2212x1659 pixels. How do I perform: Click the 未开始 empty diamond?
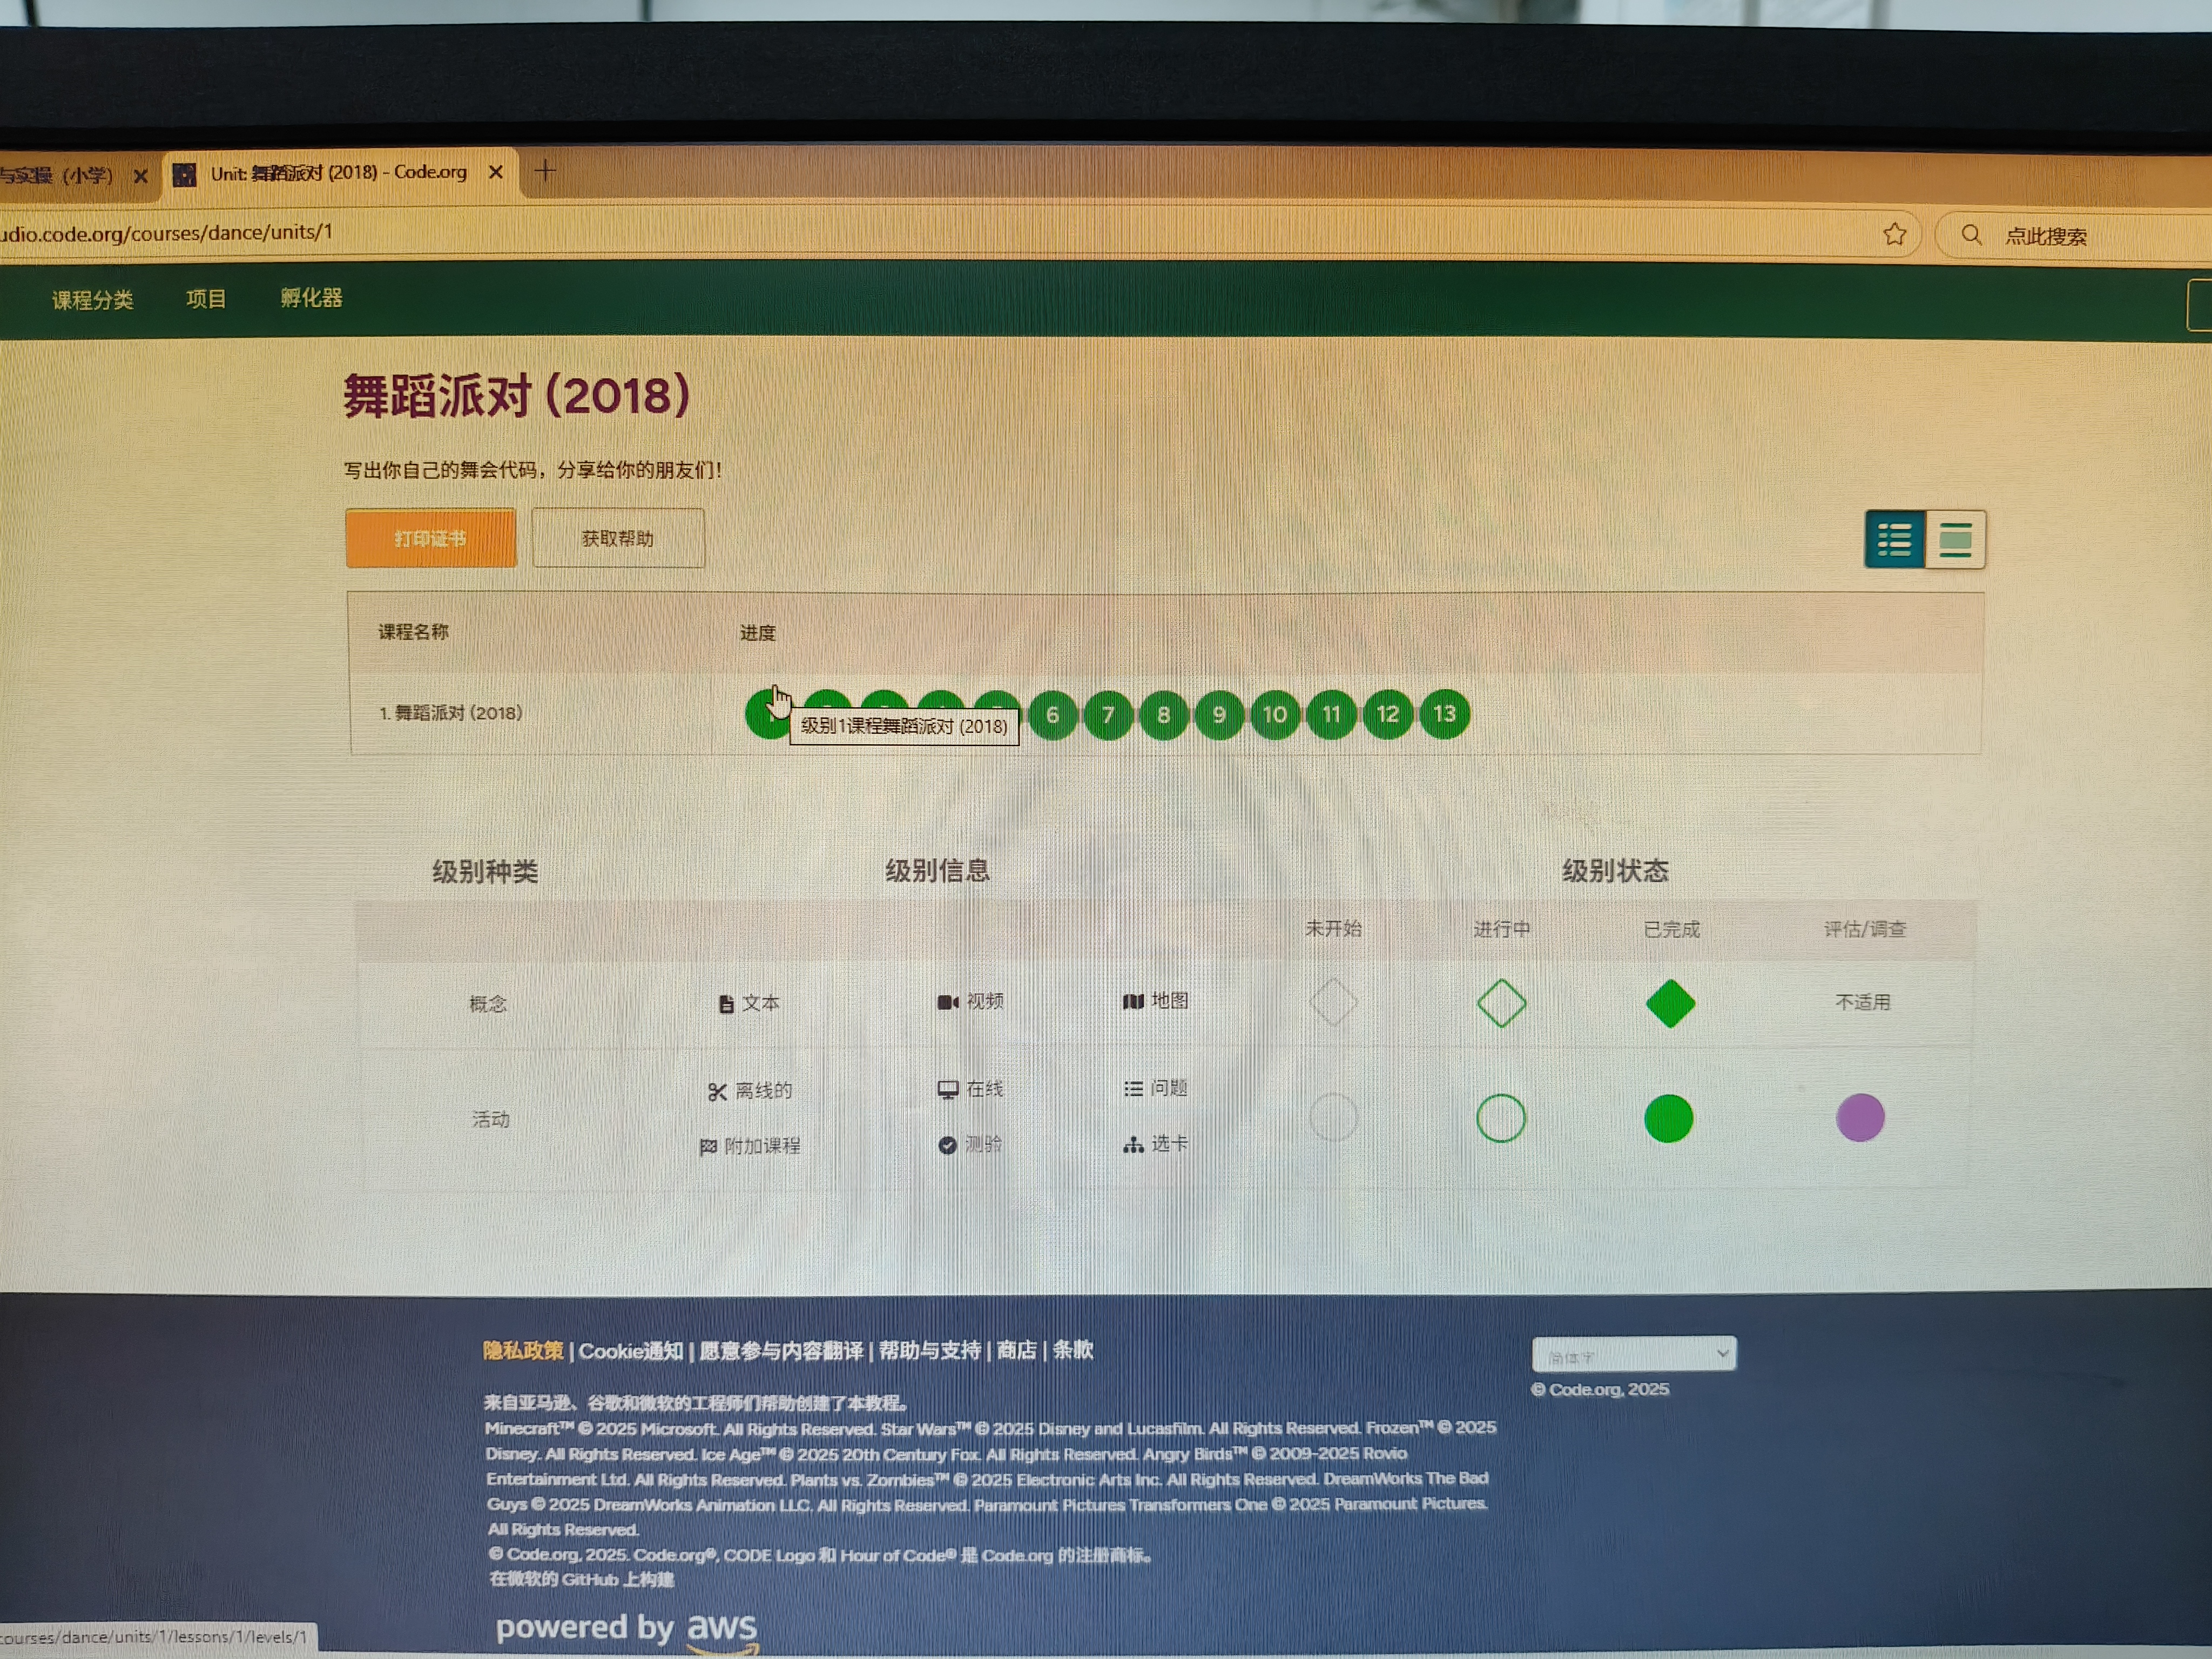(x=1333, y=1002)
